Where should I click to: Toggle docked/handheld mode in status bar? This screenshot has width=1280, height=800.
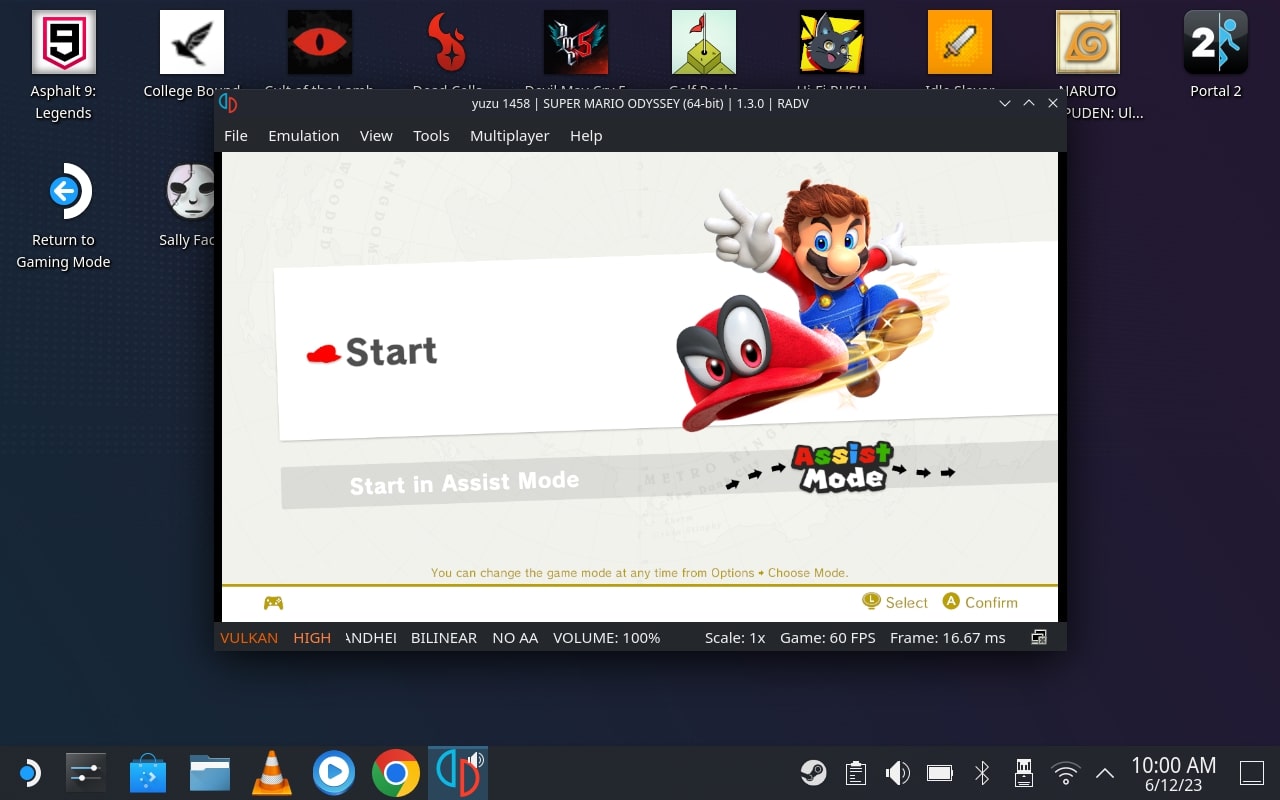click(x=371, y=638)
